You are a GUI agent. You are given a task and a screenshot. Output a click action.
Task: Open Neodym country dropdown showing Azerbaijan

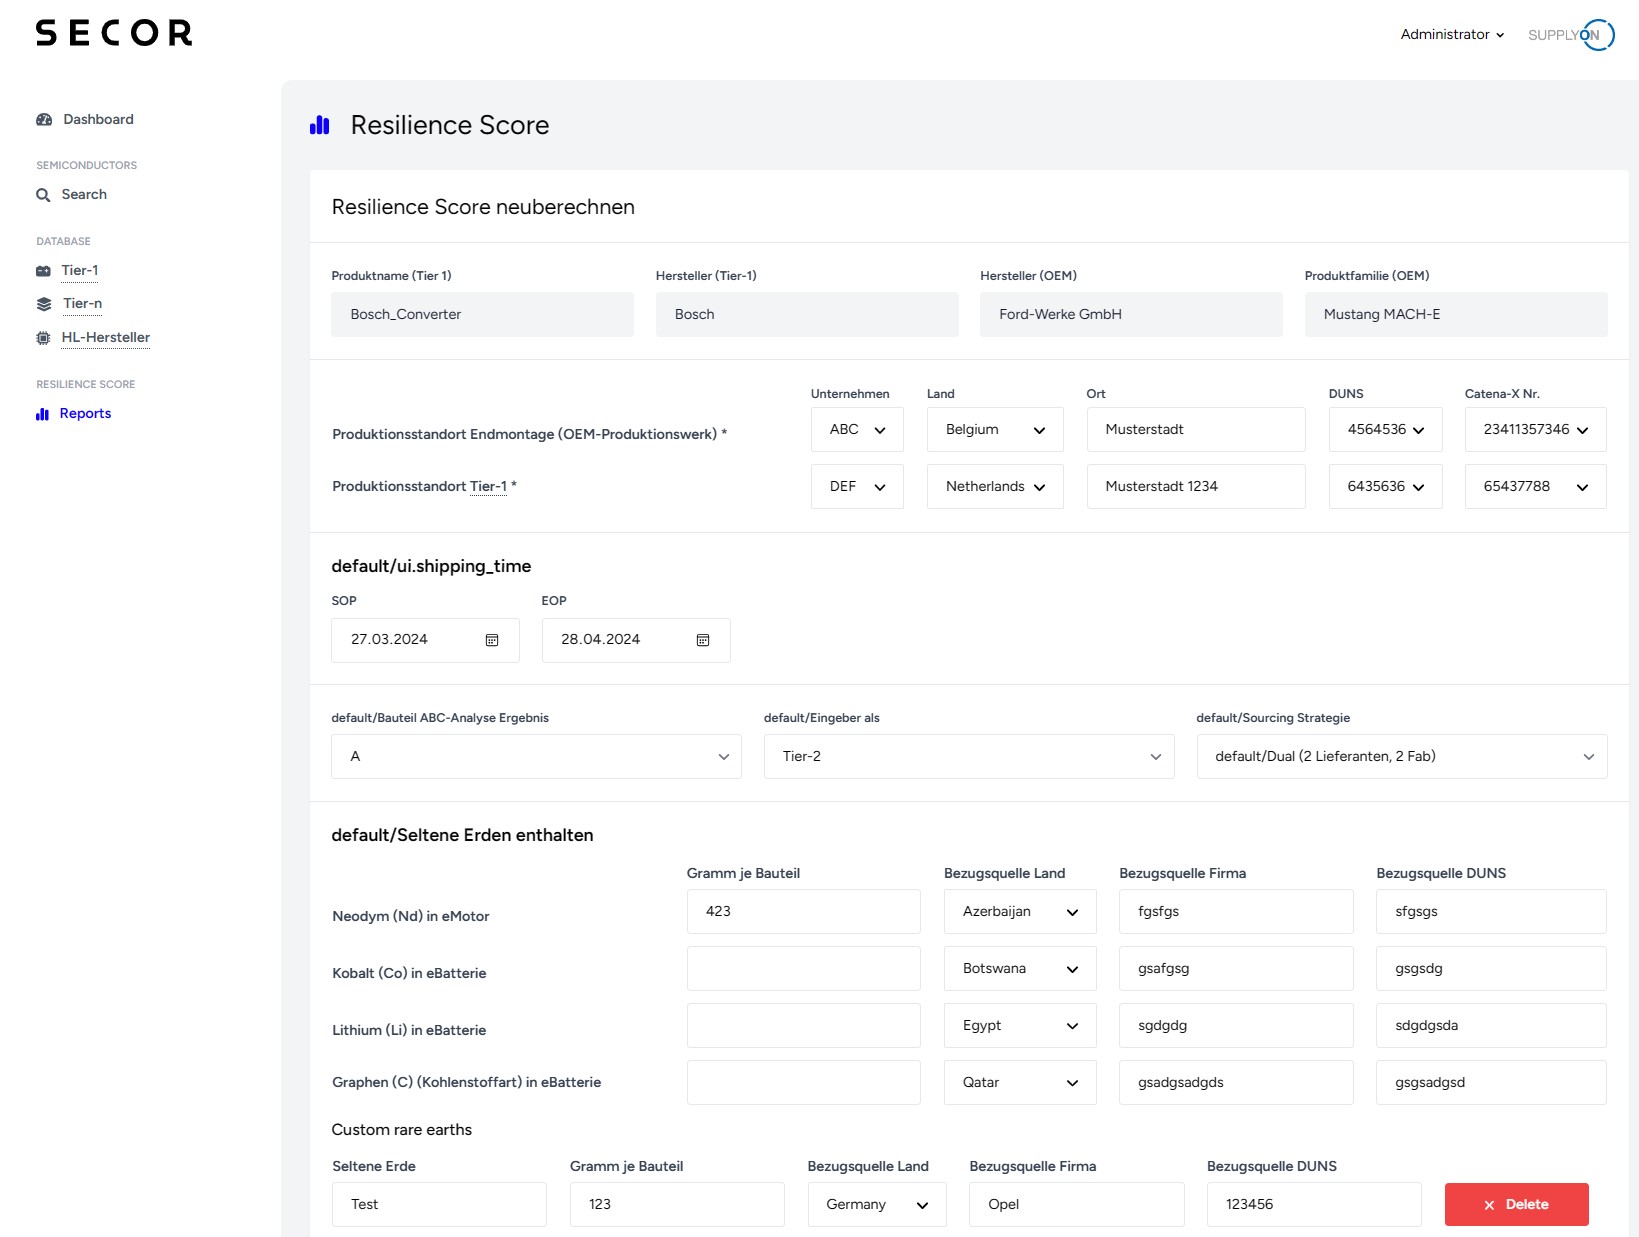(1020, 912)
